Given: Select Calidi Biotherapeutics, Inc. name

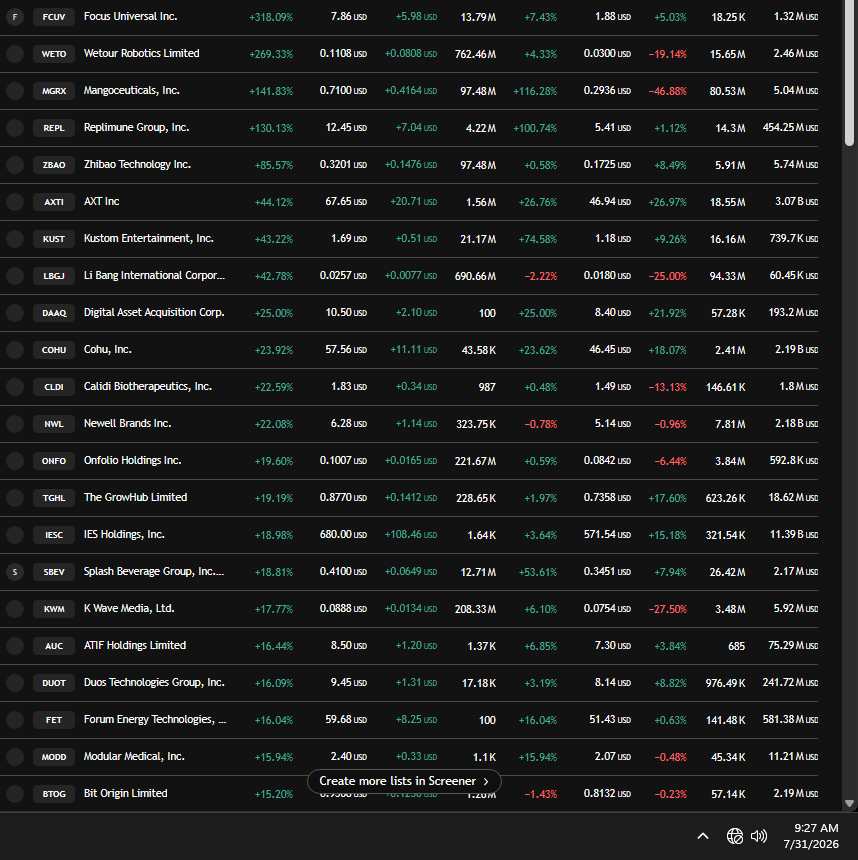Looking at the screenshot, I should [148, 387].
